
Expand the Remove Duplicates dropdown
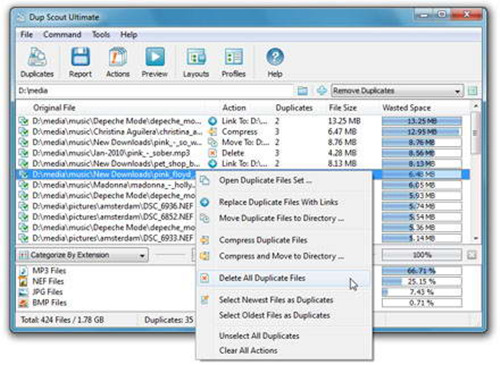397,91
